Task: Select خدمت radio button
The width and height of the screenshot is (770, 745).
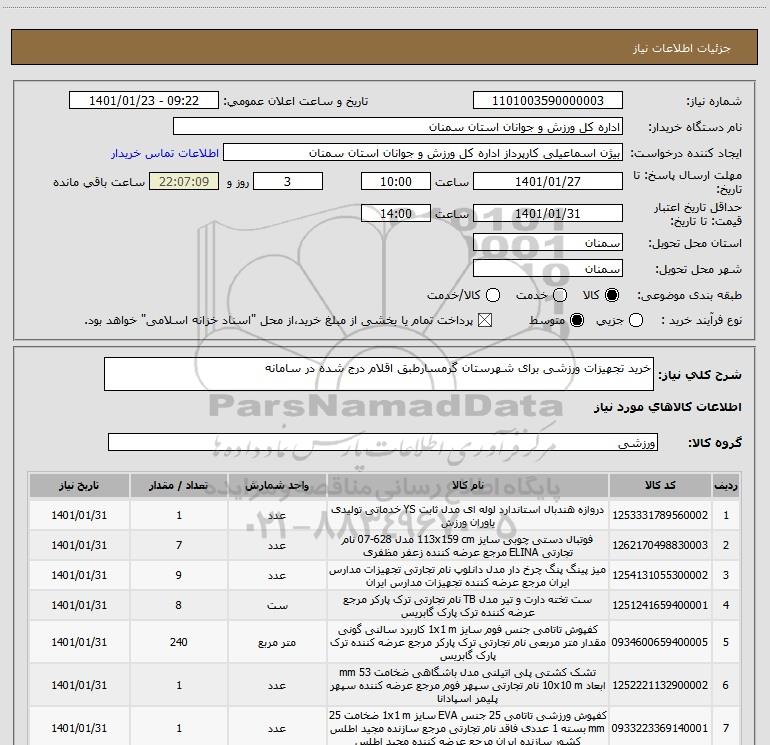Action: point(560,295)
